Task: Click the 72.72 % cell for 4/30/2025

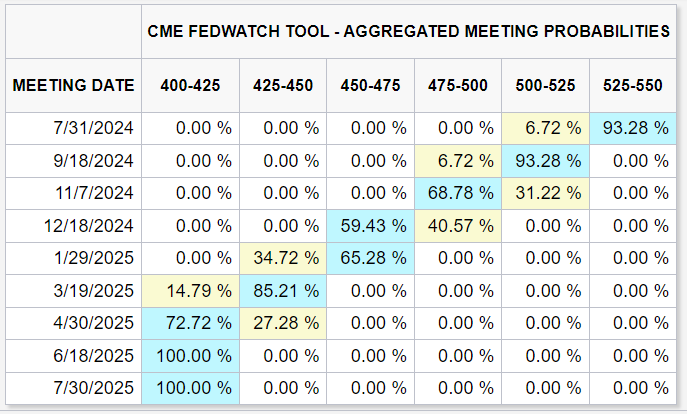Action: point(191,323)
